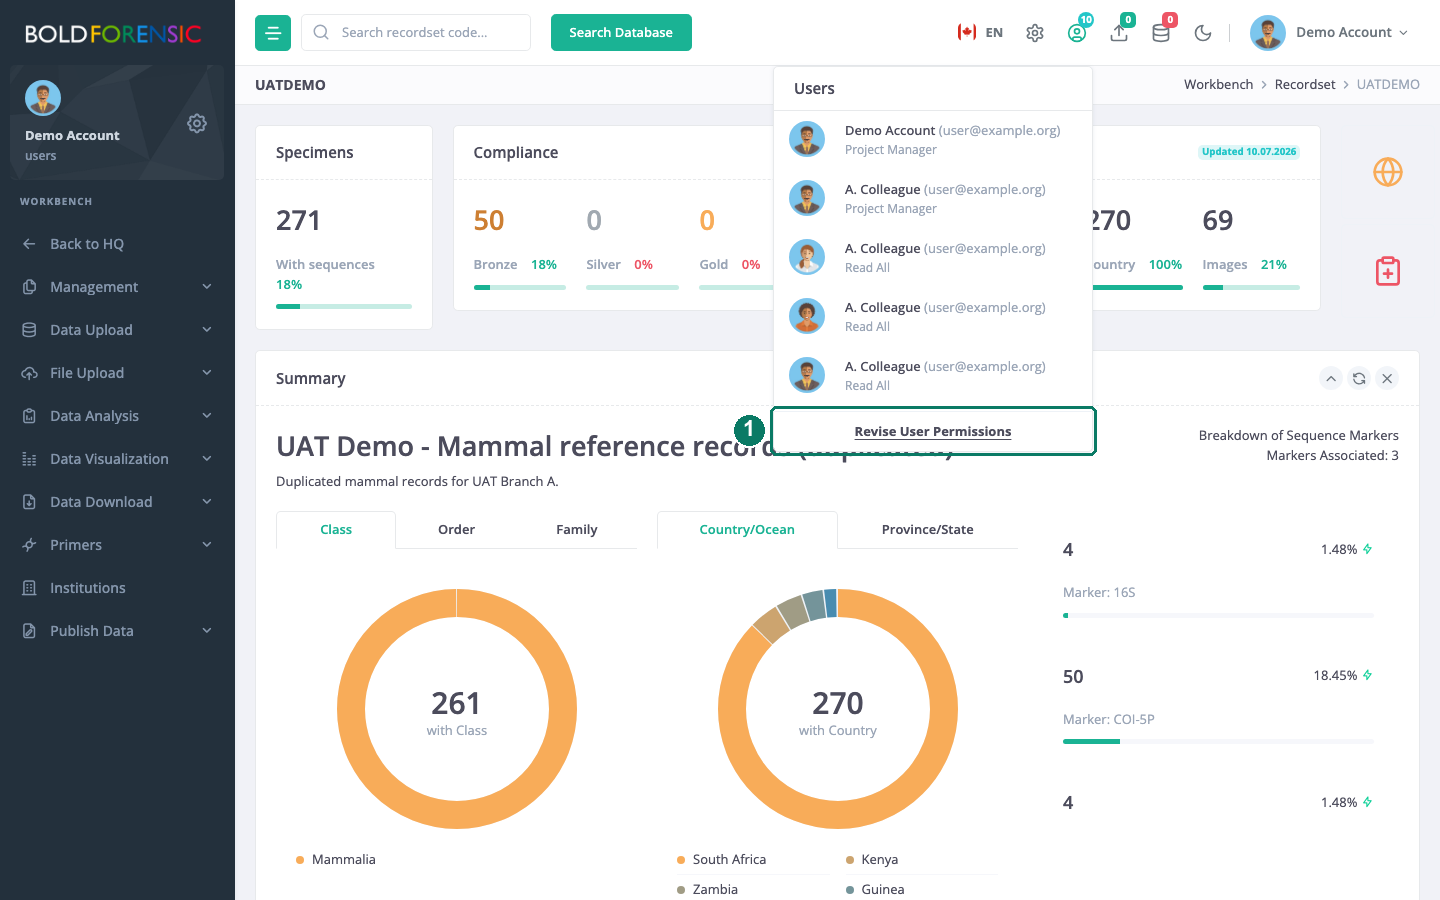Click the red clipboard plus icon
This screenshot has height=900, width=1440.
[1388, 271]
